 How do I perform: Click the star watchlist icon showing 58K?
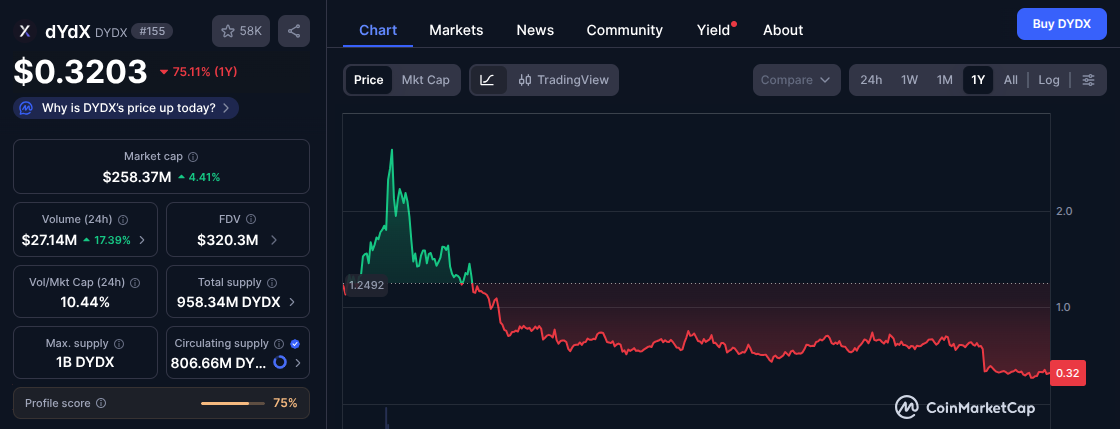[240, 31]
